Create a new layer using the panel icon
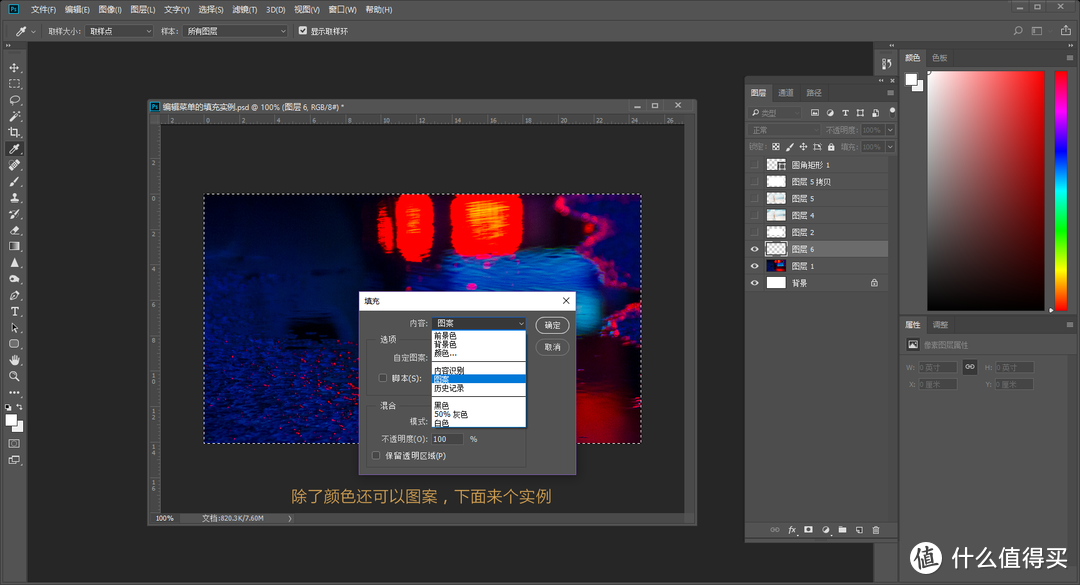The height and width of the screenshot is (585, 1080). (859, 529)
